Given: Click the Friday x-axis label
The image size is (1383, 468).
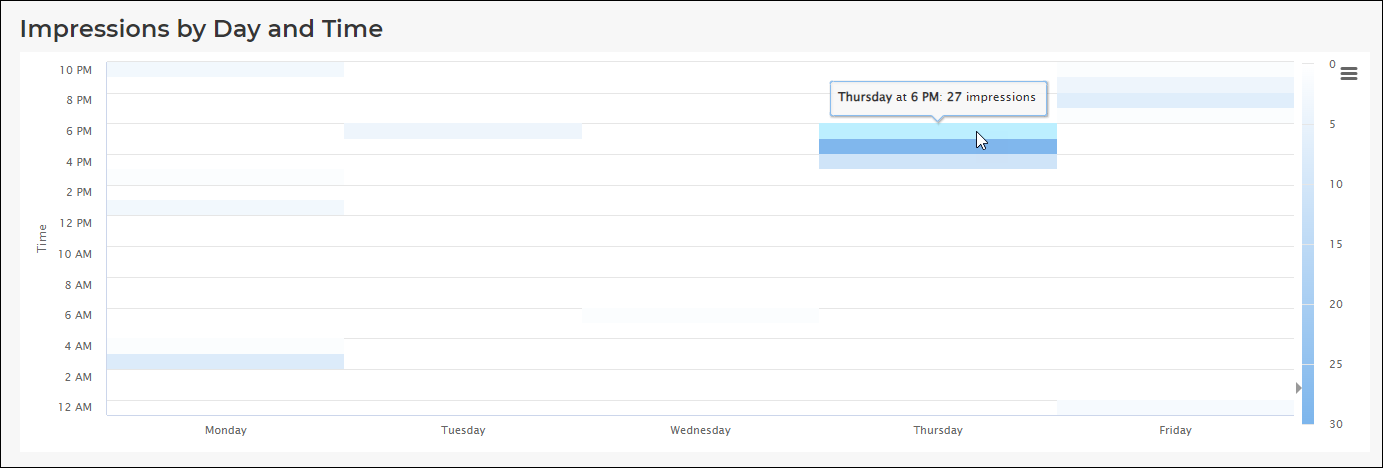Looking at the screenshot, I should tap(1175, 431).
